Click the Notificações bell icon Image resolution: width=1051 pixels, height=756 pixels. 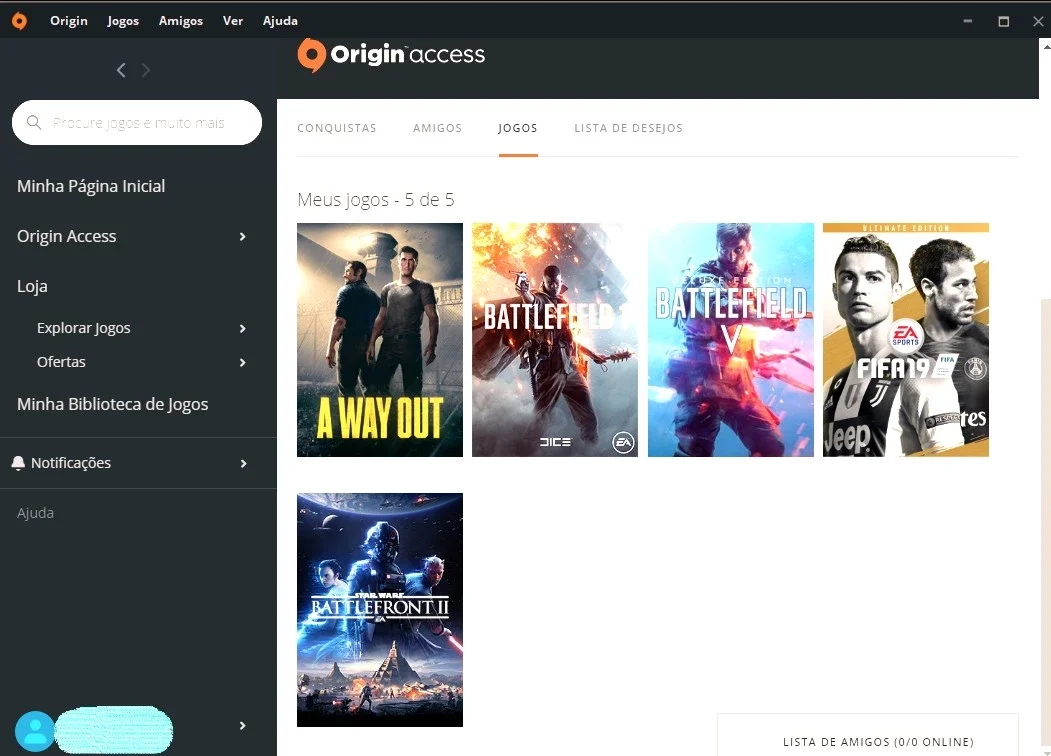tap(18, 462)
